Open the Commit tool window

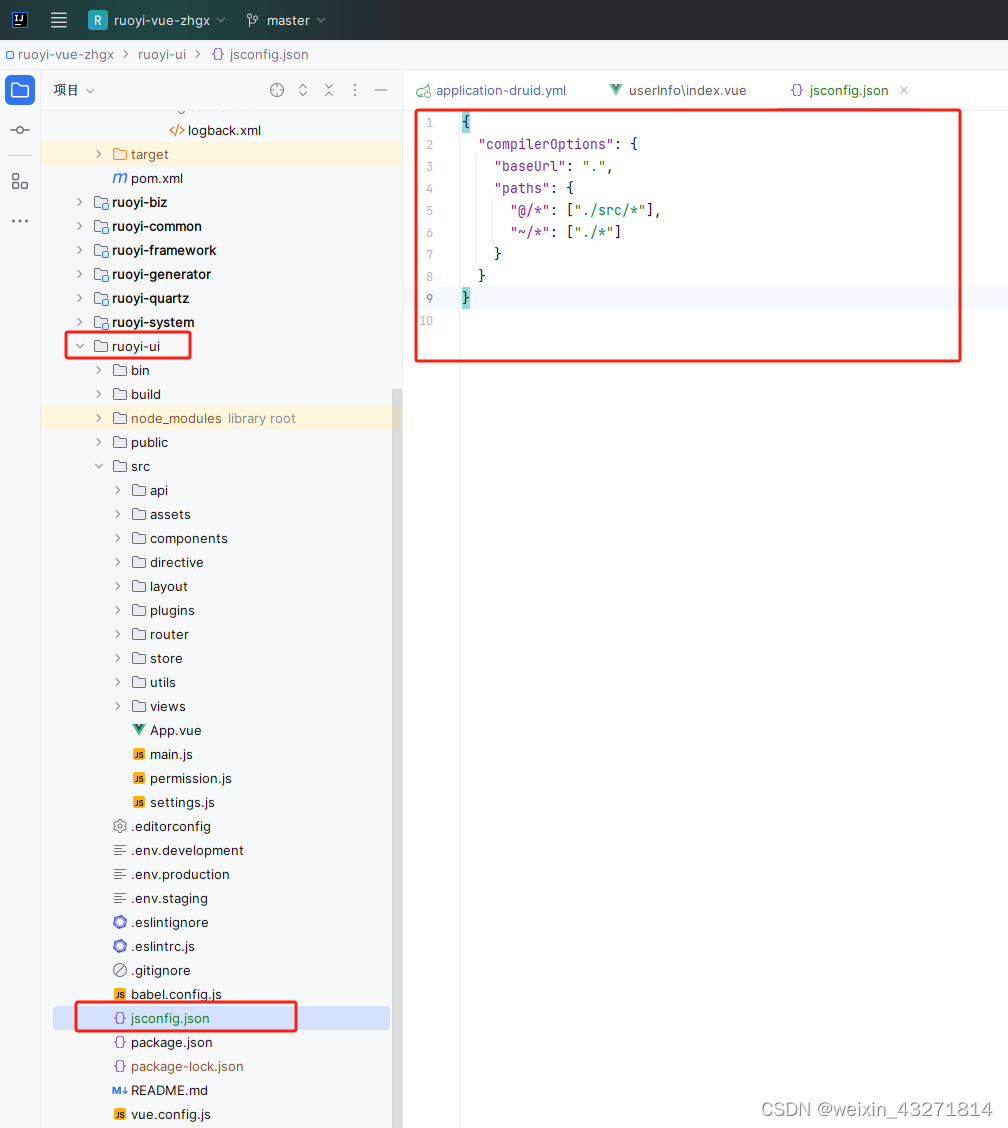click(19, 129)
